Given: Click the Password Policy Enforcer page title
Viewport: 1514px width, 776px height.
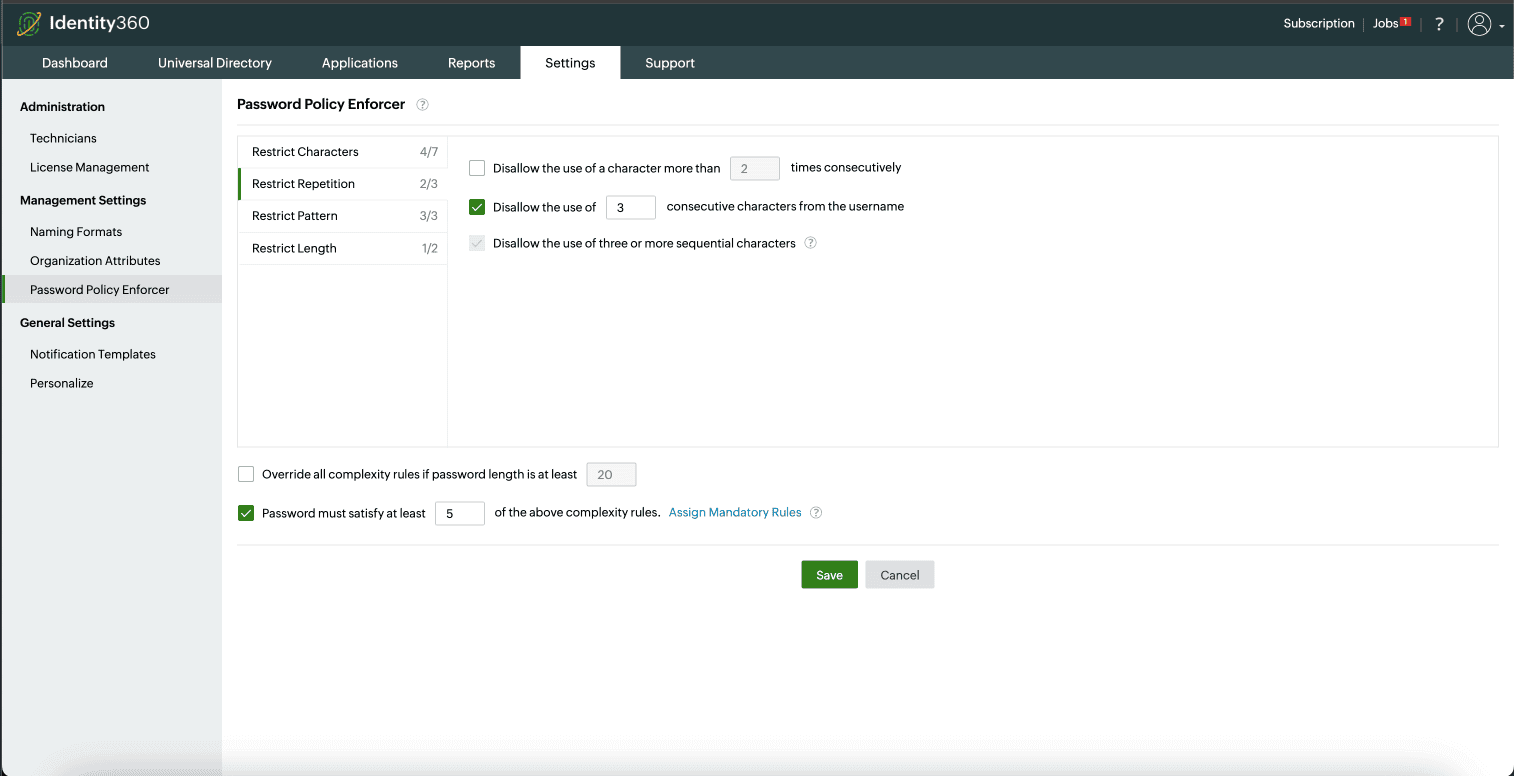Looking at the screenshot, I should tap(321, 104).
